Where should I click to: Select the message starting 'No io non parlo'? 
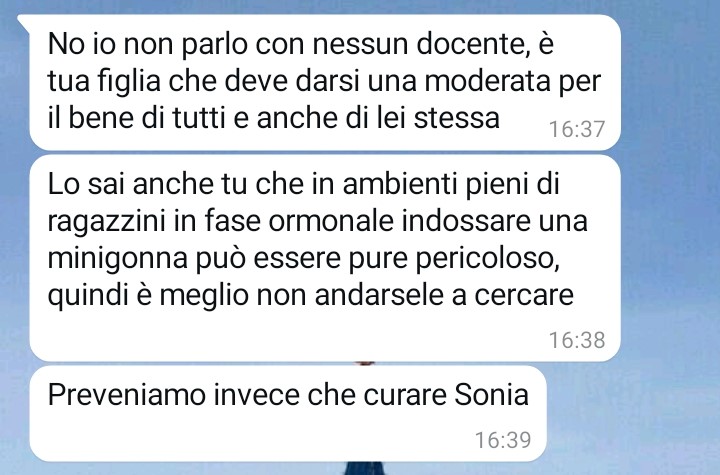coord(325,82)
